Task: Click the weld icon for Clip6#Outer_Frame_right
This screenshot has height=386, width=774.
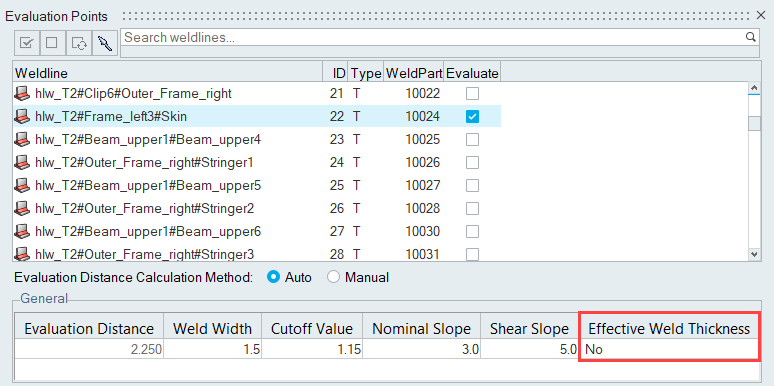Action: [x=22, y=93]
